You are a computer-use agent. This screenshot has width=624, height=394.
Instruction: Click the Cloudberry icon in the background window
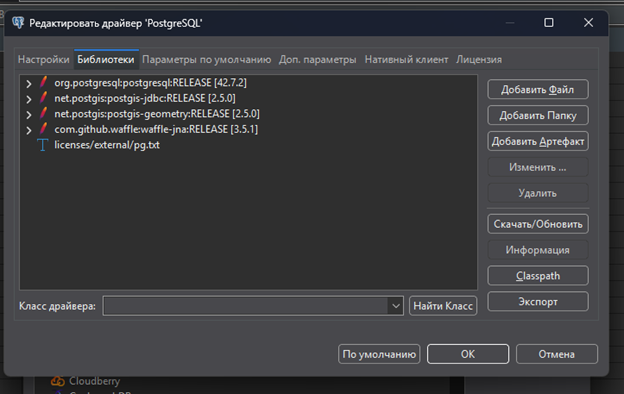[58, 381]
